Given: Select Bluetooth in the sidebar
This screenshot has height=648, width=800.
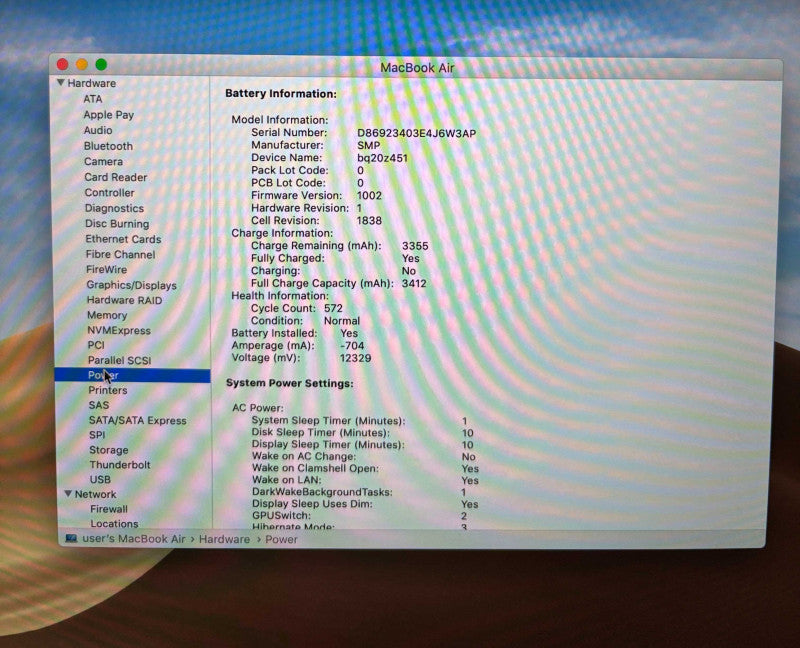Looking at the screenshot, I should (x=108, y=146).
